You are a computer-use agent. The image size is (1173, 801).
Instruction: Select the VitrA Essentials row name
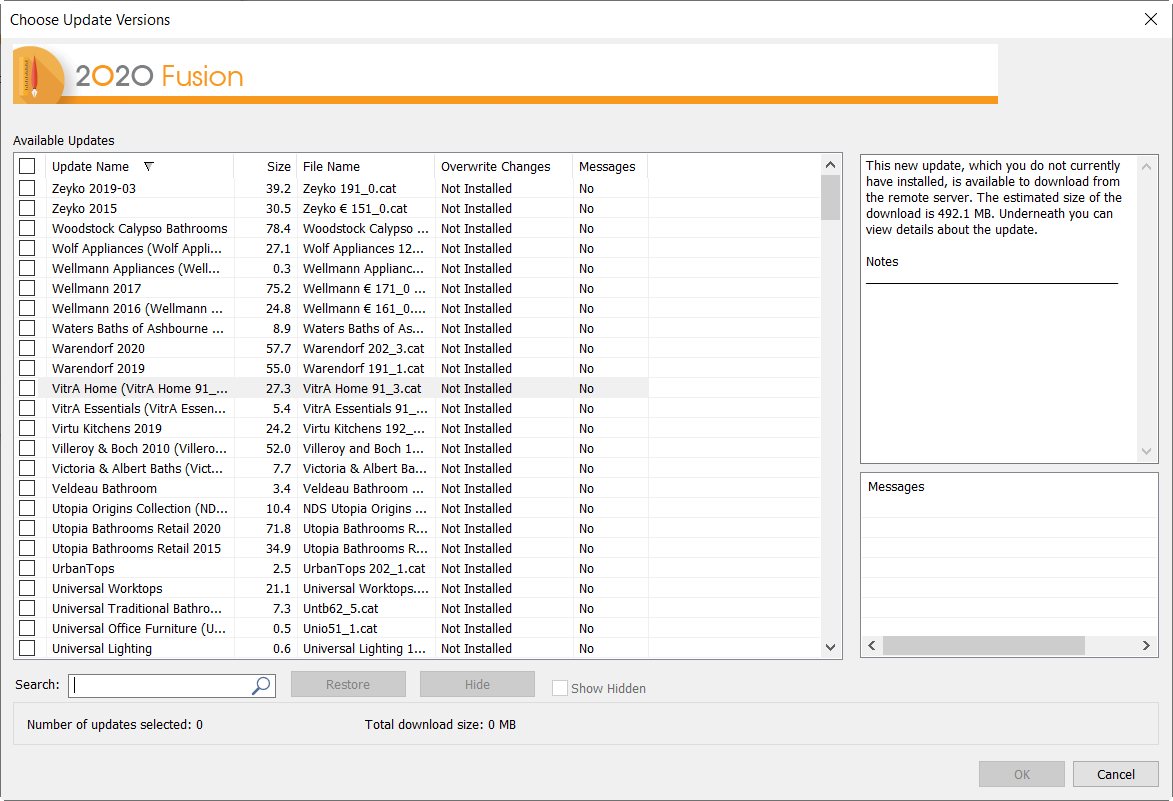[138, 408]
